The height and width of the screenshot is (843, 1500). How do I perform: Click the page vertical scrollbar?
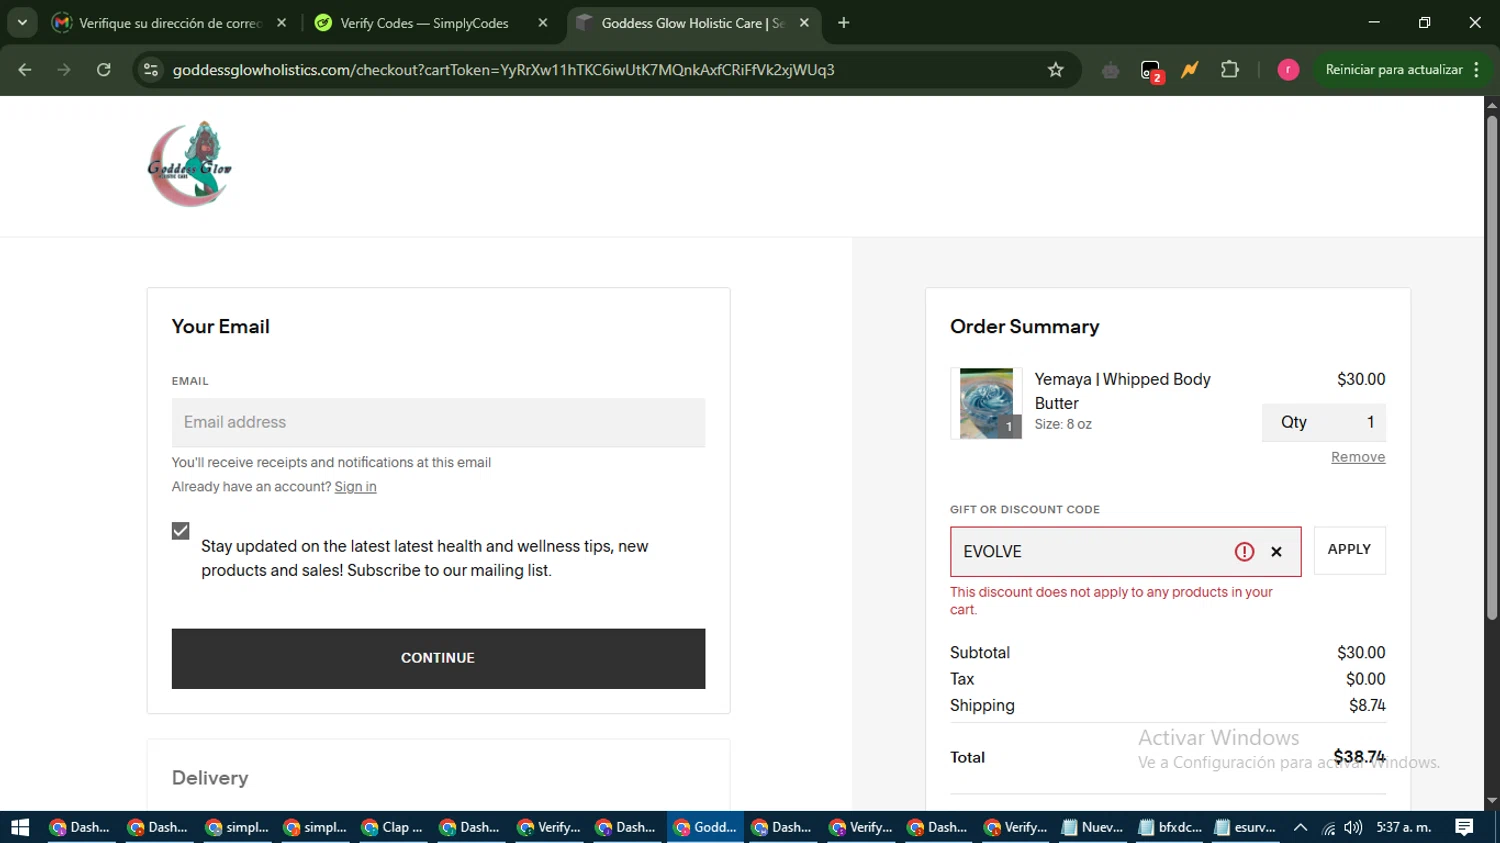point(1491,370)
